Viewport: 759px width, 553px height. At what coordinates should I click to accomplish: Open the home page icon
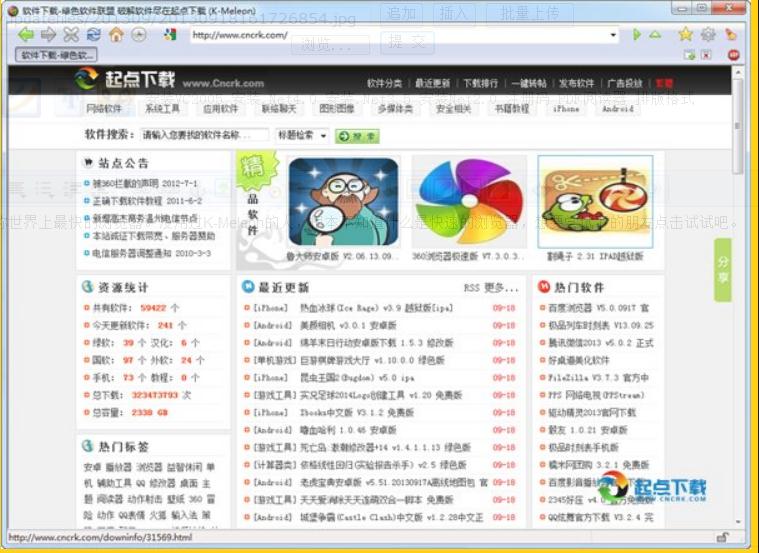pos(116,34)
